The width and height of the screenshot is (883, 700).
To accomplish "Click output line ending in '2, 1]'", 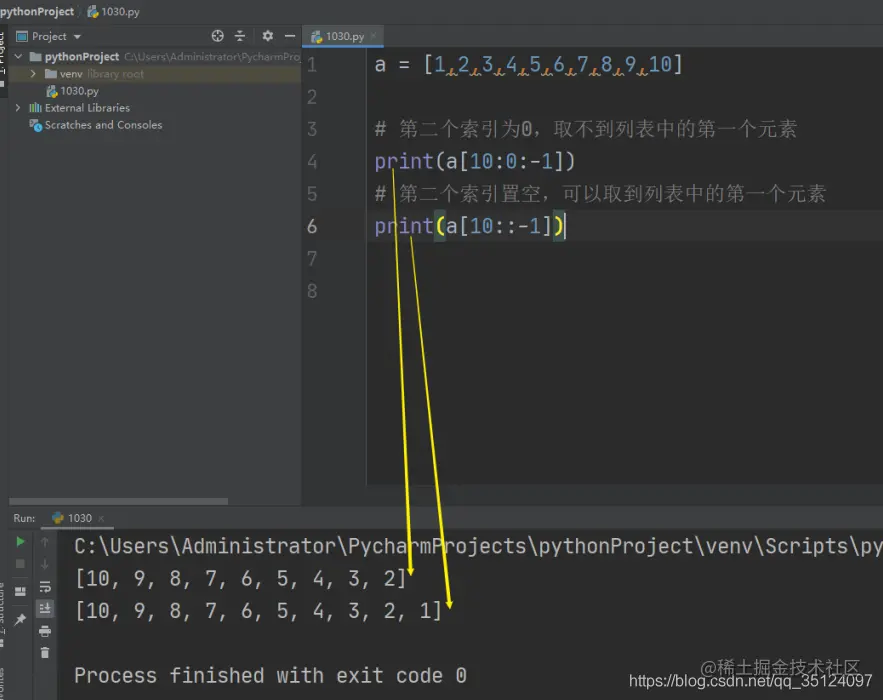I will 258,610.
